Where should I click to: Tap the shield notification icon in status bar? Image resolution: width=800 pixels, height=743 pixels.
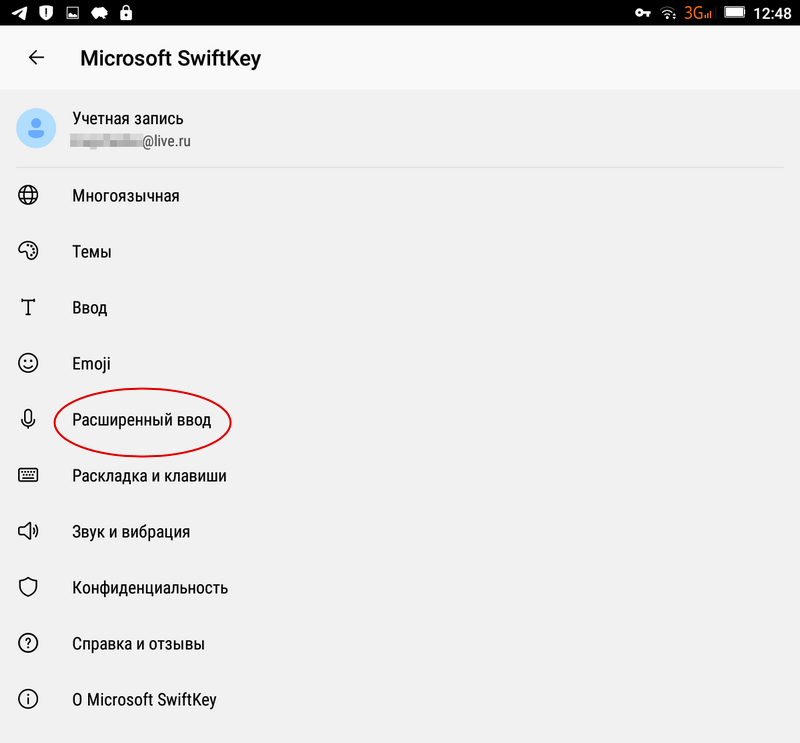coord(46,13)
